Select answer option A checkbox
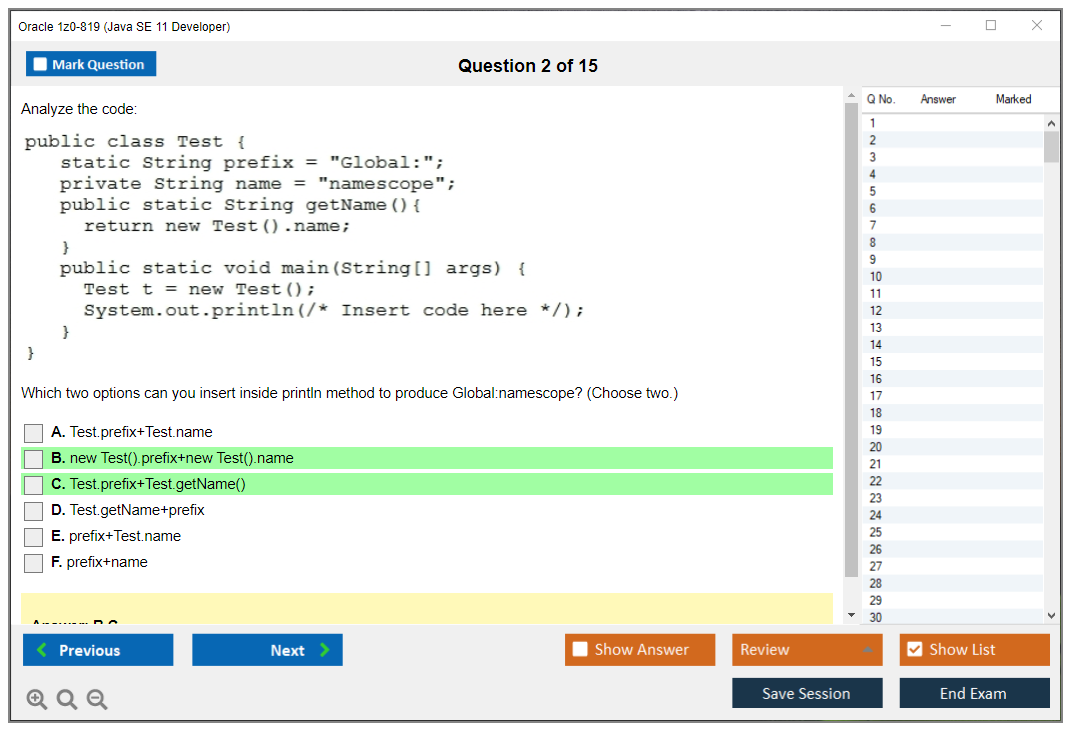Viewport: 1075px width, 735px height. [34, 433]
